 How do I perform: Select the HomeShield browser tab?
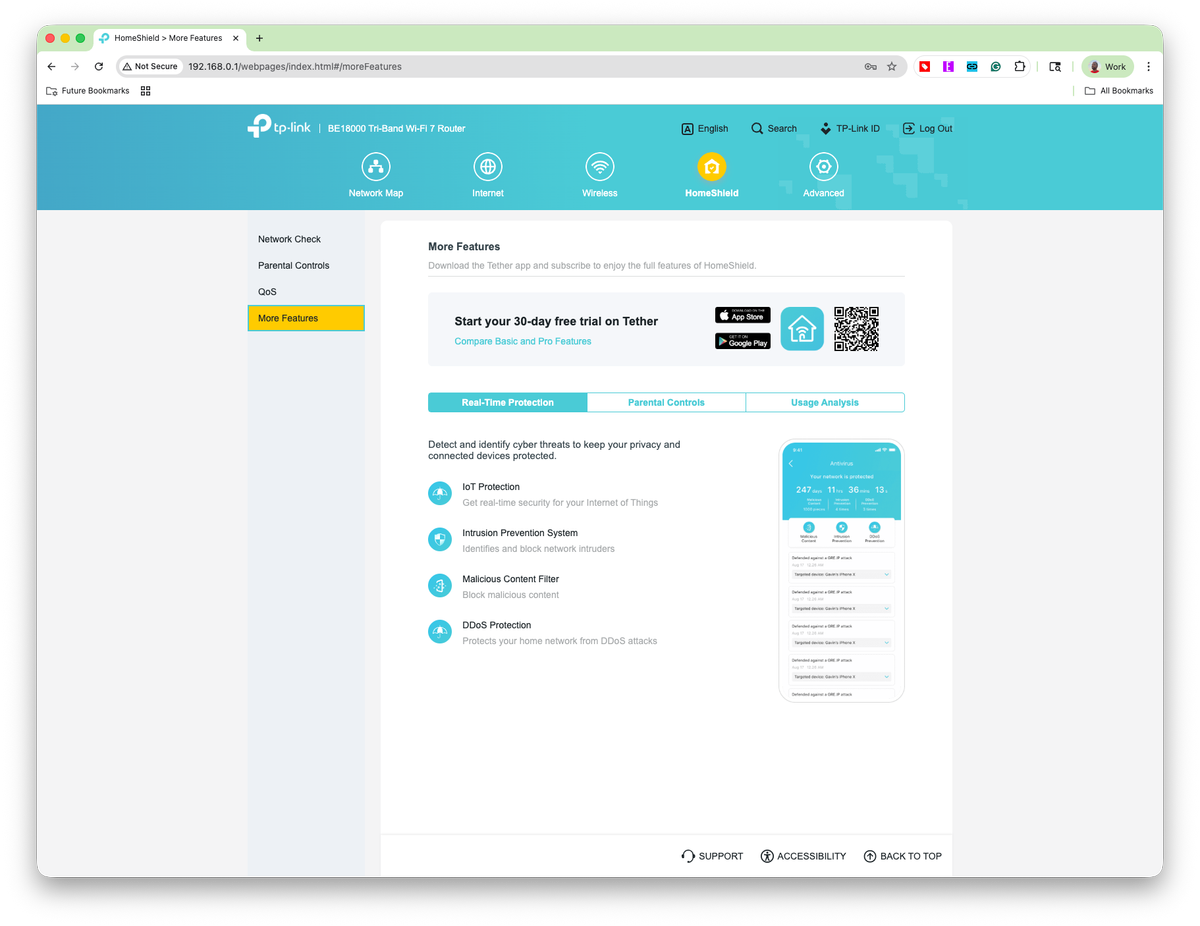(x=167, y=38)
